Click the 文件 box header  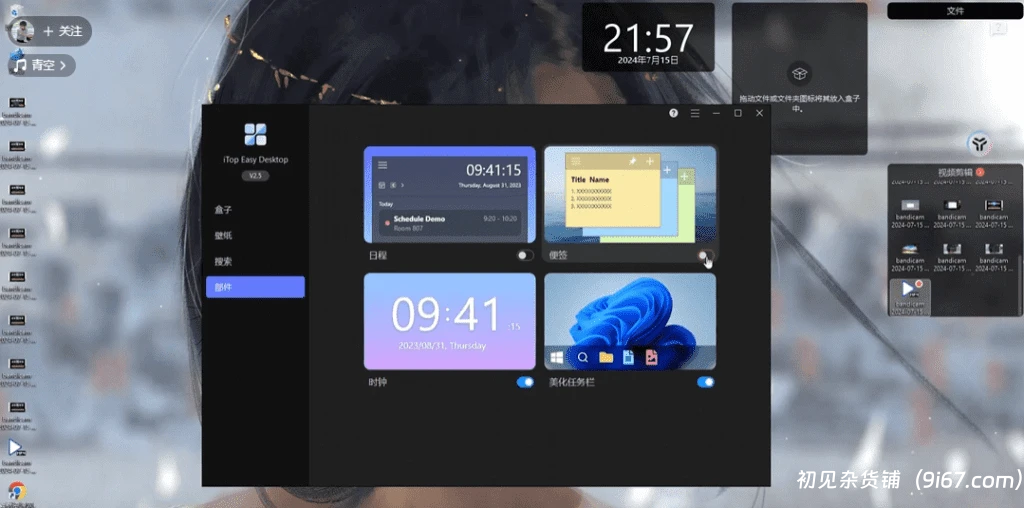point(955,11)
